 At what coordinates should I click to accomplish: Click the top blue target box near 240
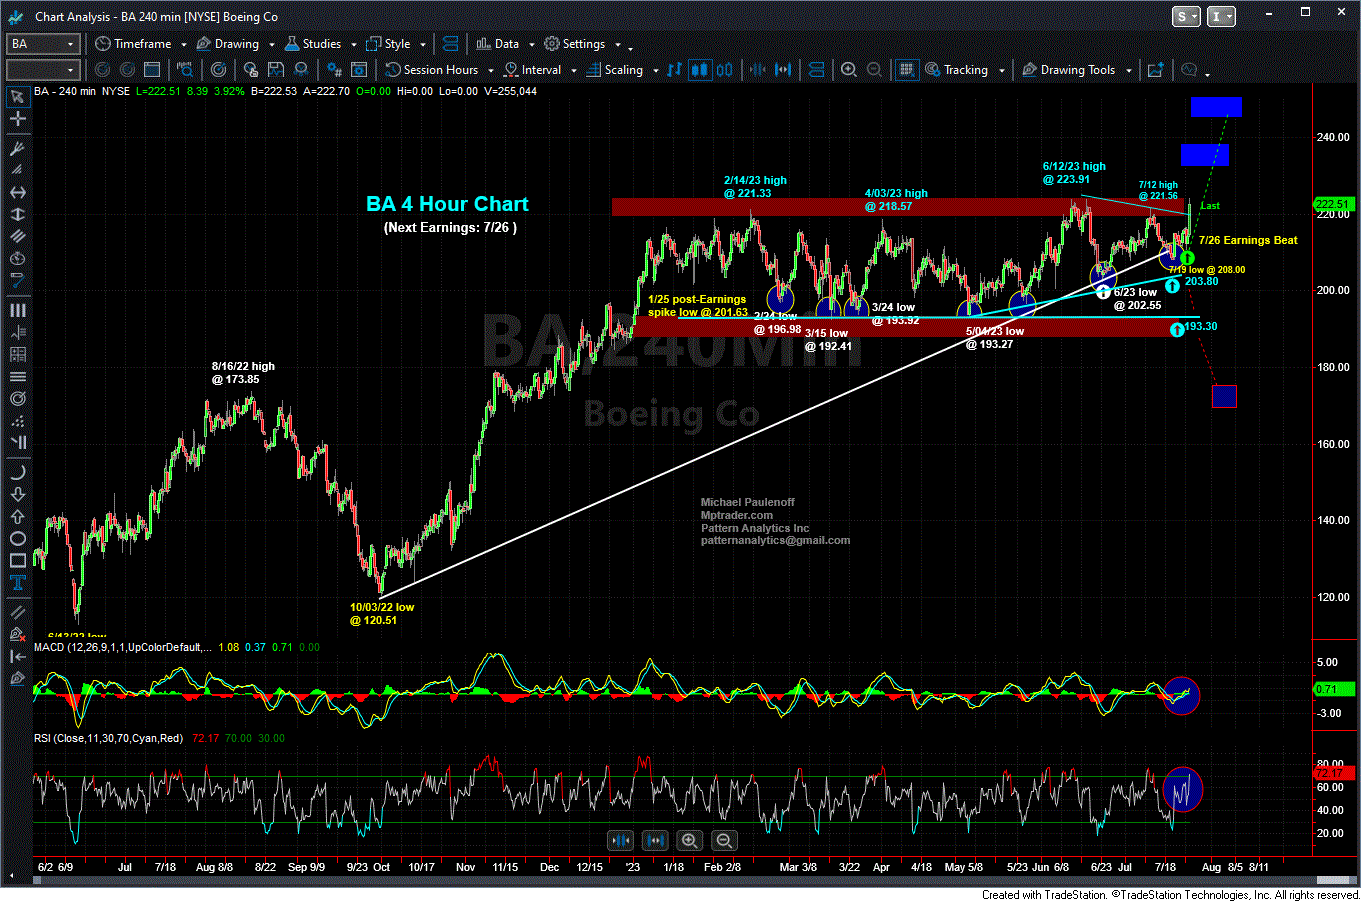(x=1216, y=107)
